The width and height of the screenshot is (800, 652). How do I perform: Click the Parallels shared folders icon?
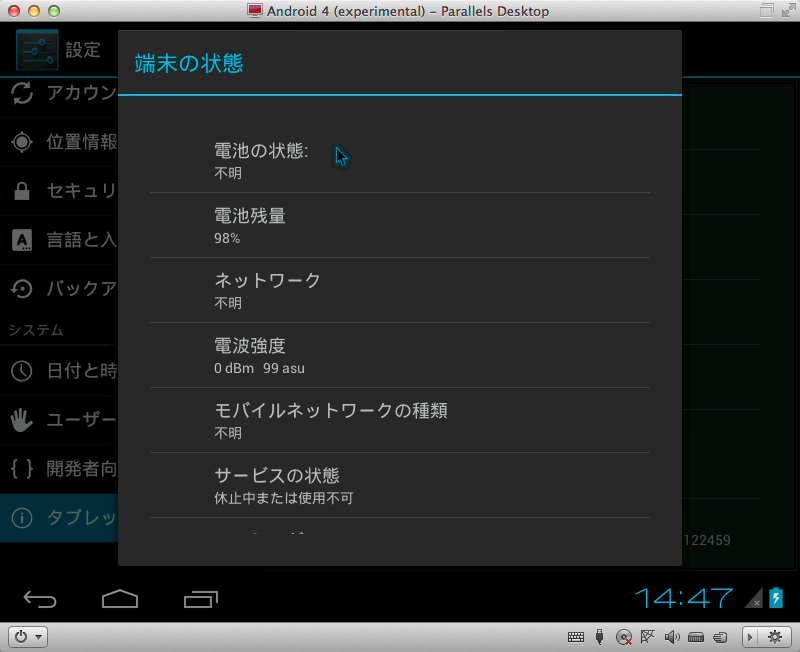pyautogui.click(x=720, y=637)
